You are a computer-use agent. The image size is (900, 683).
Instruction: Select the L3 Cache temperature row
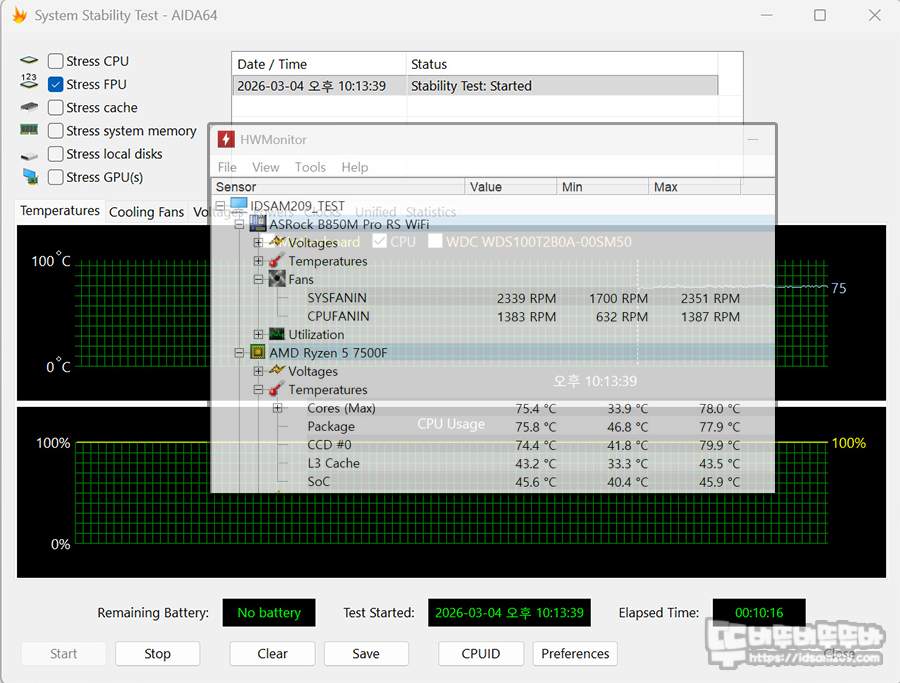click(x=492, y=463)
